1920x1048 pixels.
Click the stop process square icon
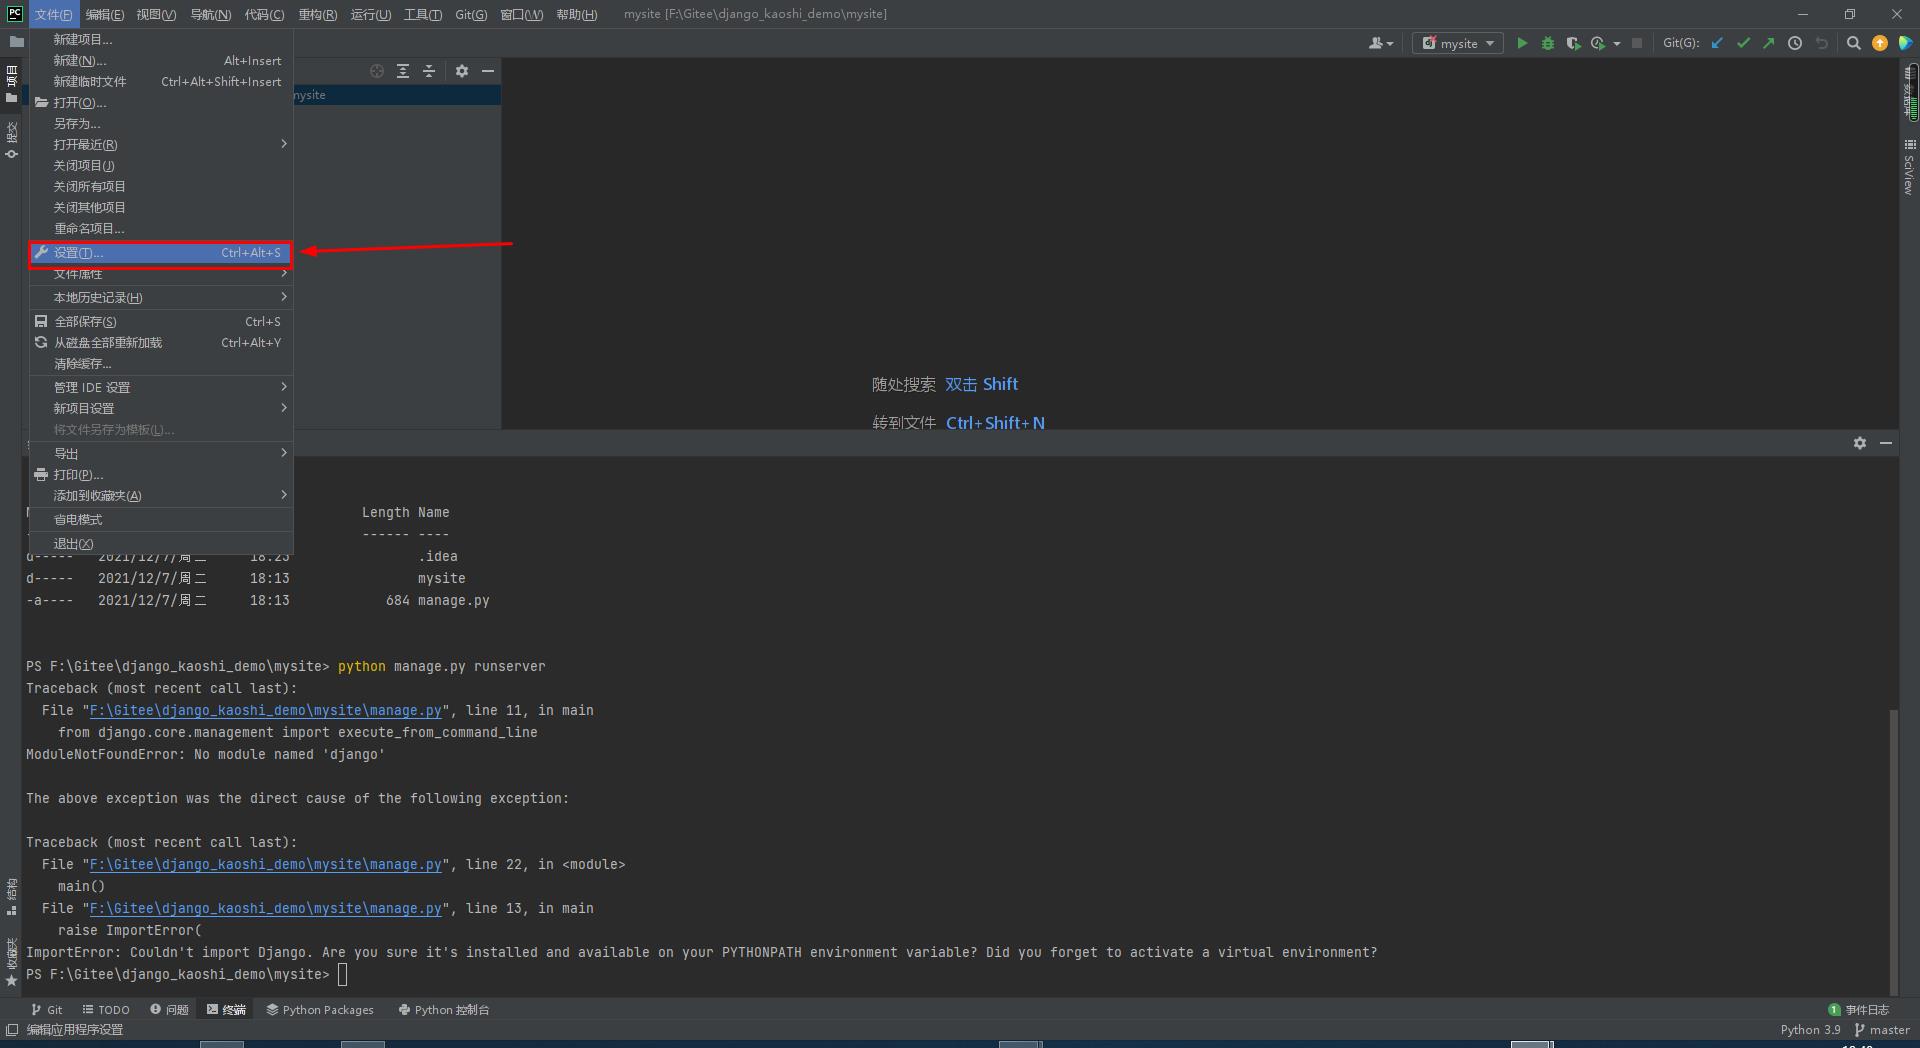(1637, 43)
